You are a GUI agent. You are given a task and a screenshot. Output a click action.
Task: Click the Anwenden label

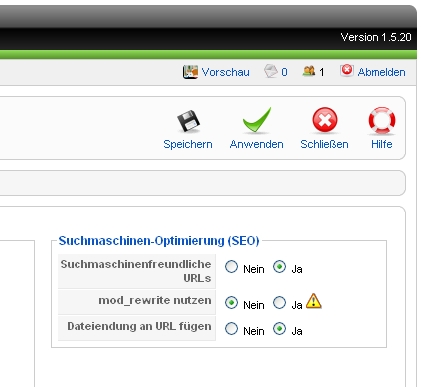257,144
